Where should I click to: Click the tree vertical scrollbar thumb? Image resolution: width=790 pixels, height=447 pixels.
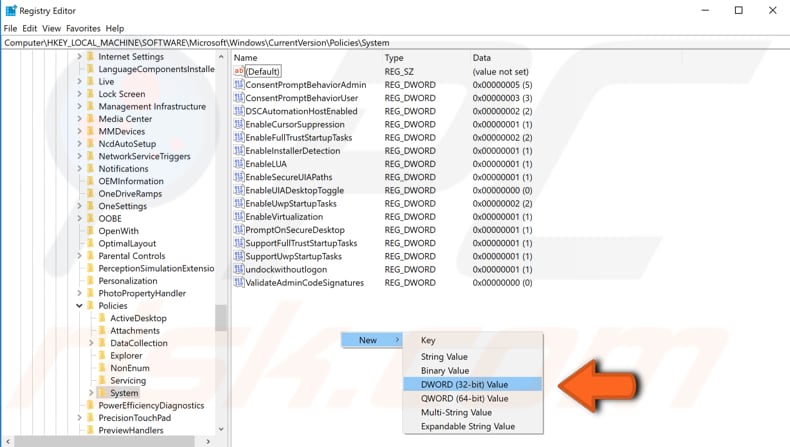[221, 318]
